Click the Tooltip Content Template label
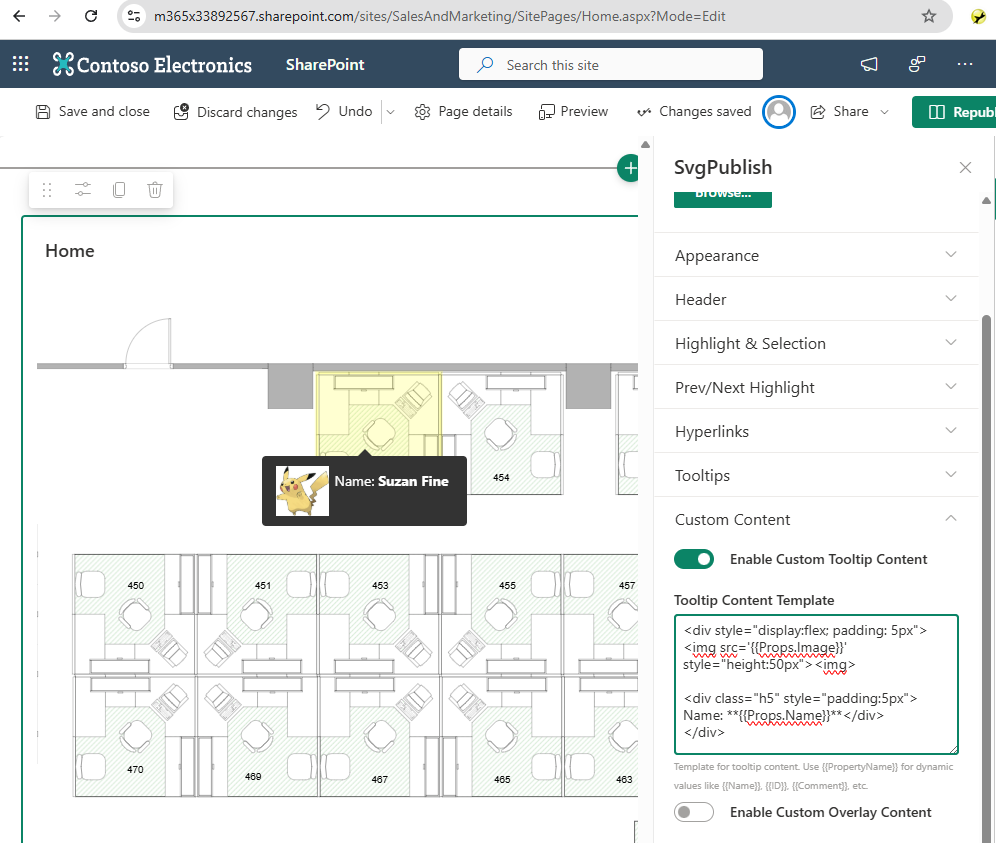Viewport: 996px width, 843px height. pyautogui.click(x=754, y=600)
